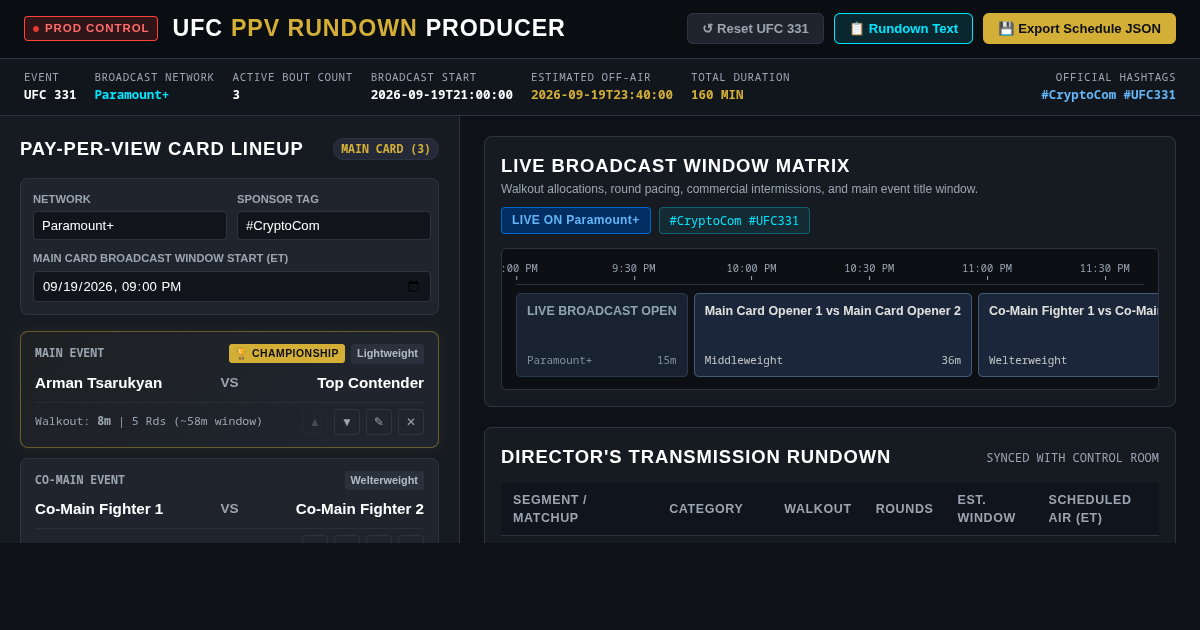The height and width of the screenshot is (630, 1200).
Task: Click the Walkout column header
Action: pos(818,509)
